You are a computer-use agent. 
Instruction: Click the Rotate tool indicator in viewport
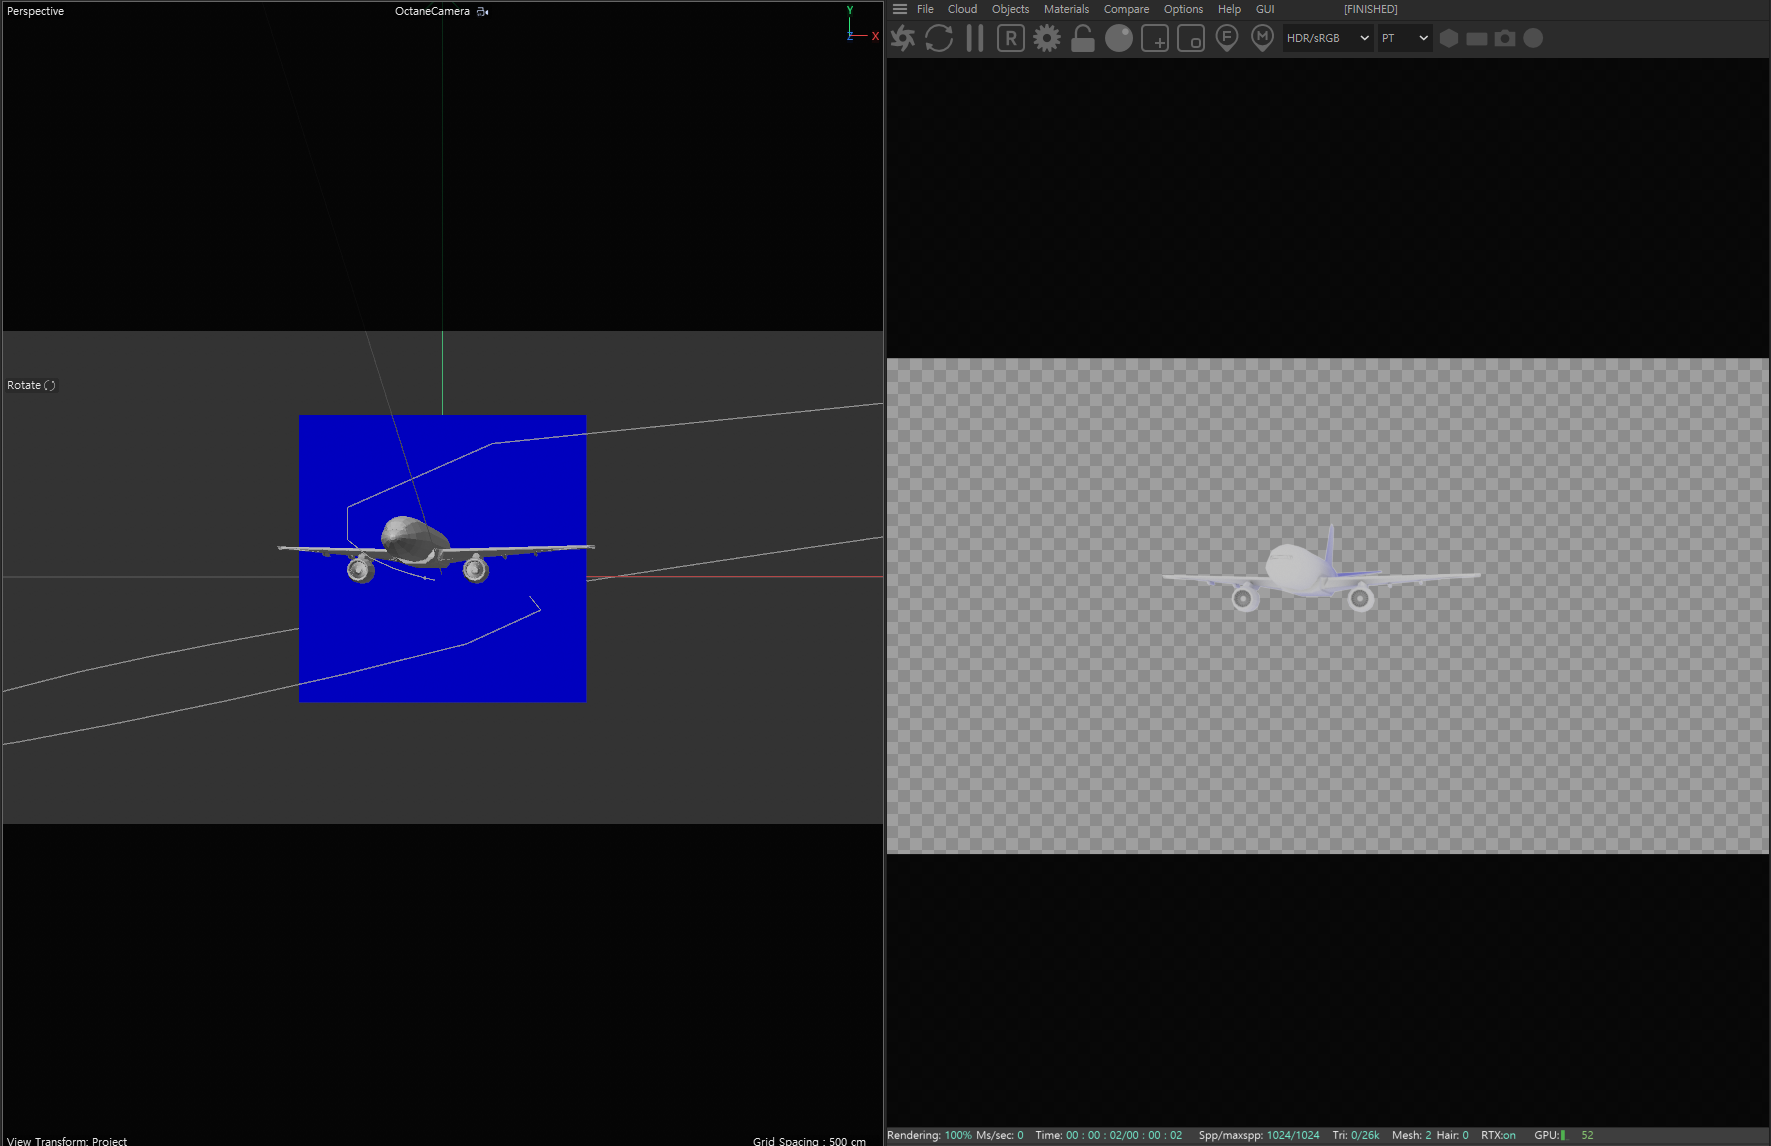(31, 385)
